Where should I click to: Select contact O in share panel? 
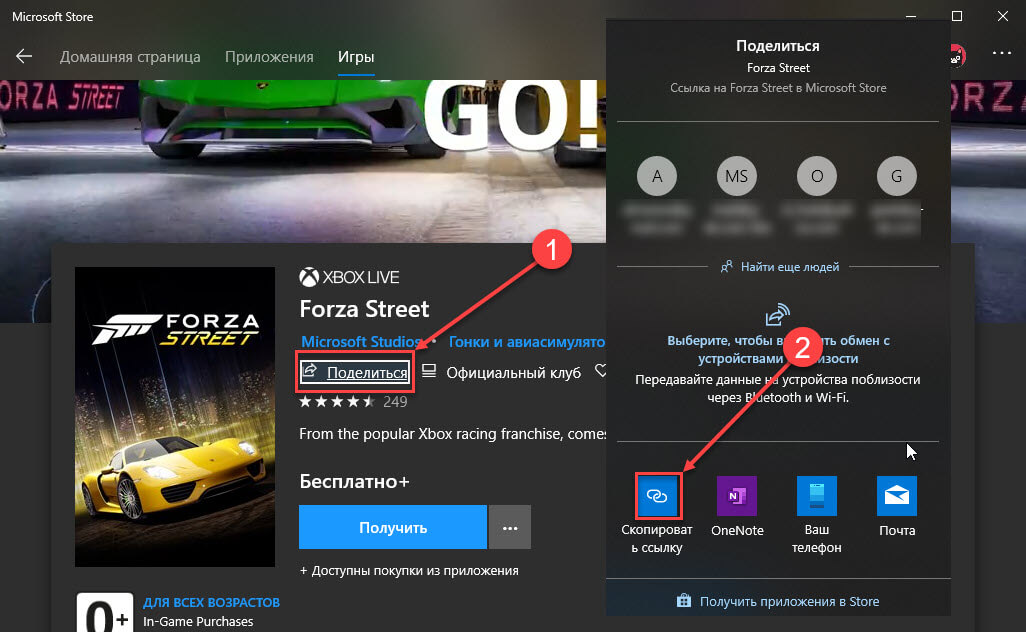pos(817,176)
